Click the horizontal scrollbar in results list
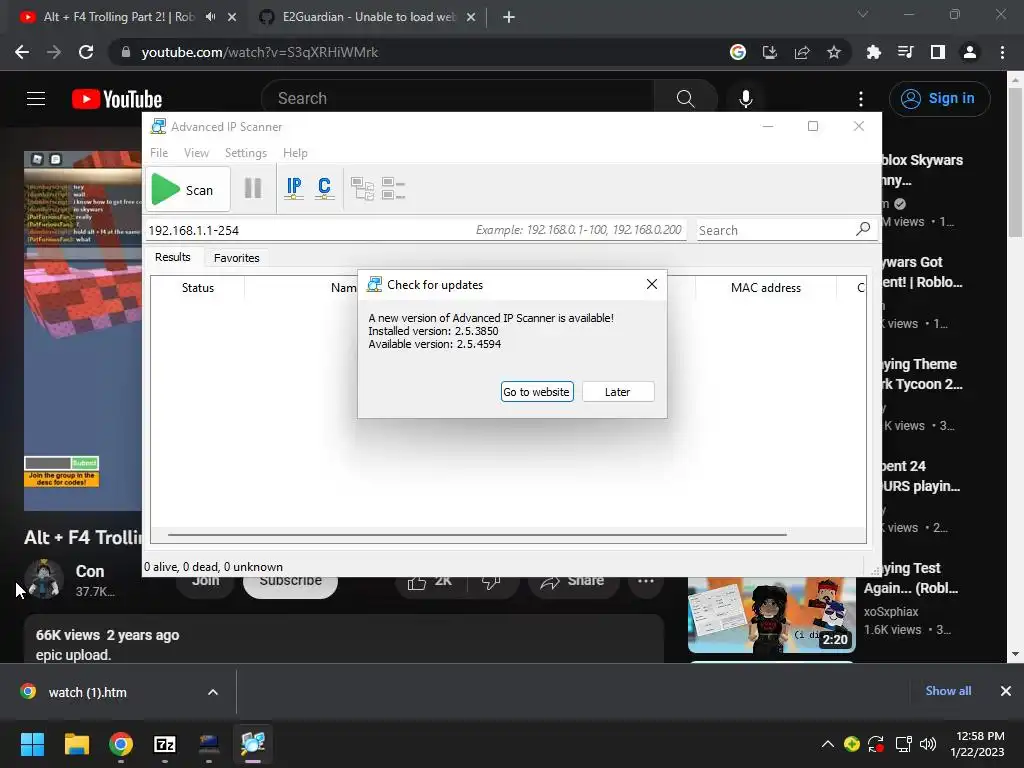 point(477,534)
